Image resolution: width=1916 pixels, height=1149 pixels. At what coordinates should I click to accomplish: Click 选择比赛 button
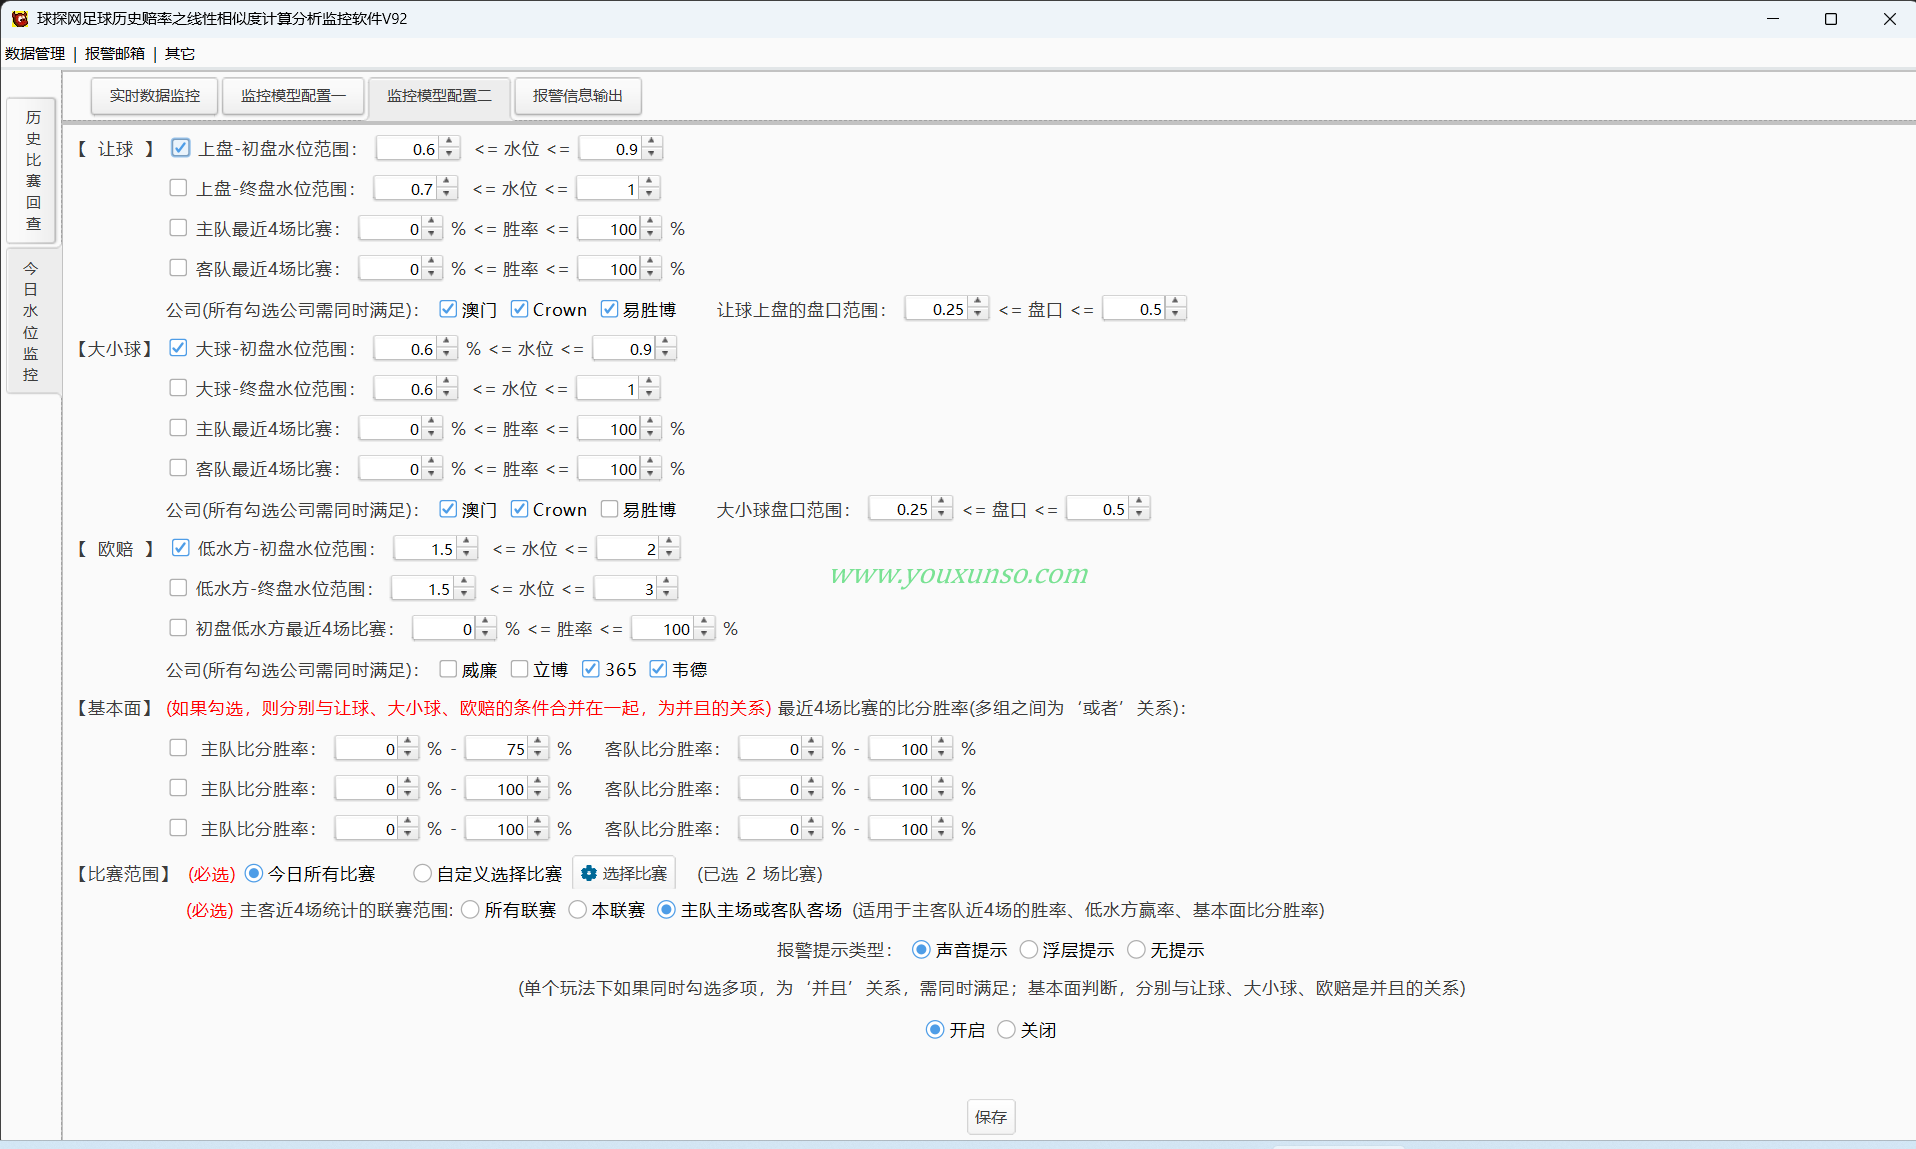point(624,873)
